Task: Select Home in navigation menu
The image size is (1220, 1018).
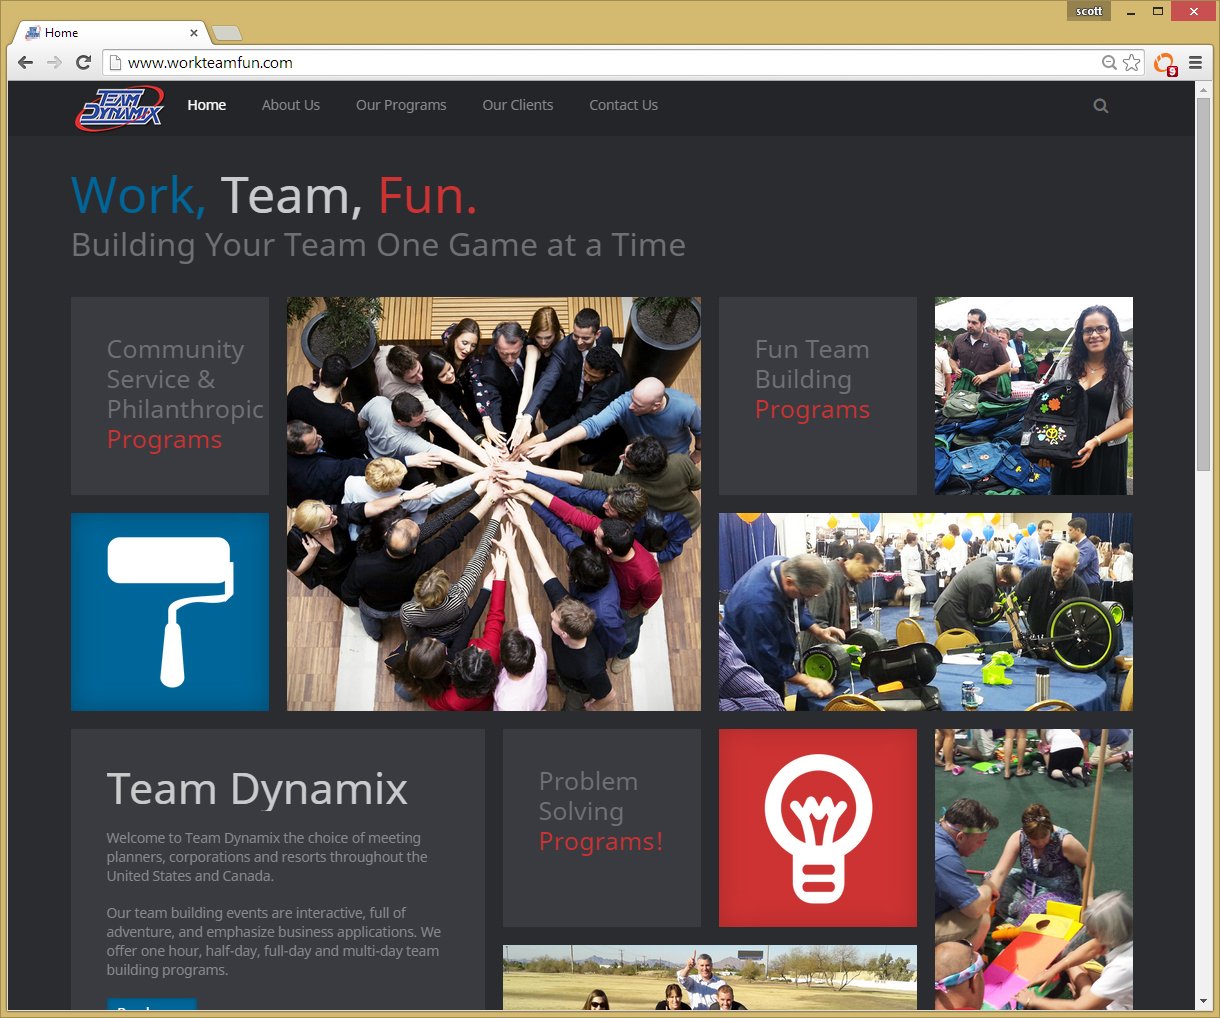Action: (x=207, y=105)
